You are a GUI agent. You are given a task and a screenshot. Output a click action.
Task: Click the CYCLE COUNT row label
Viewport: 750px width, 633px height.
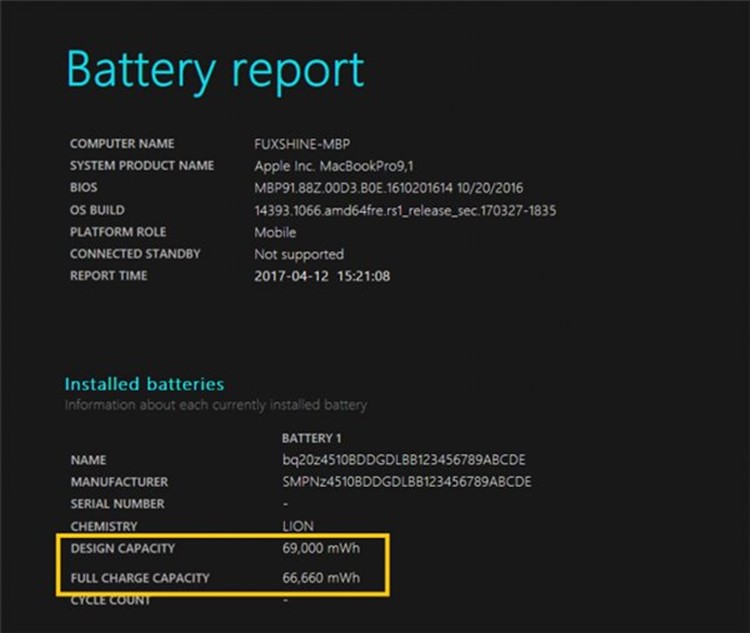pos(110,600)
